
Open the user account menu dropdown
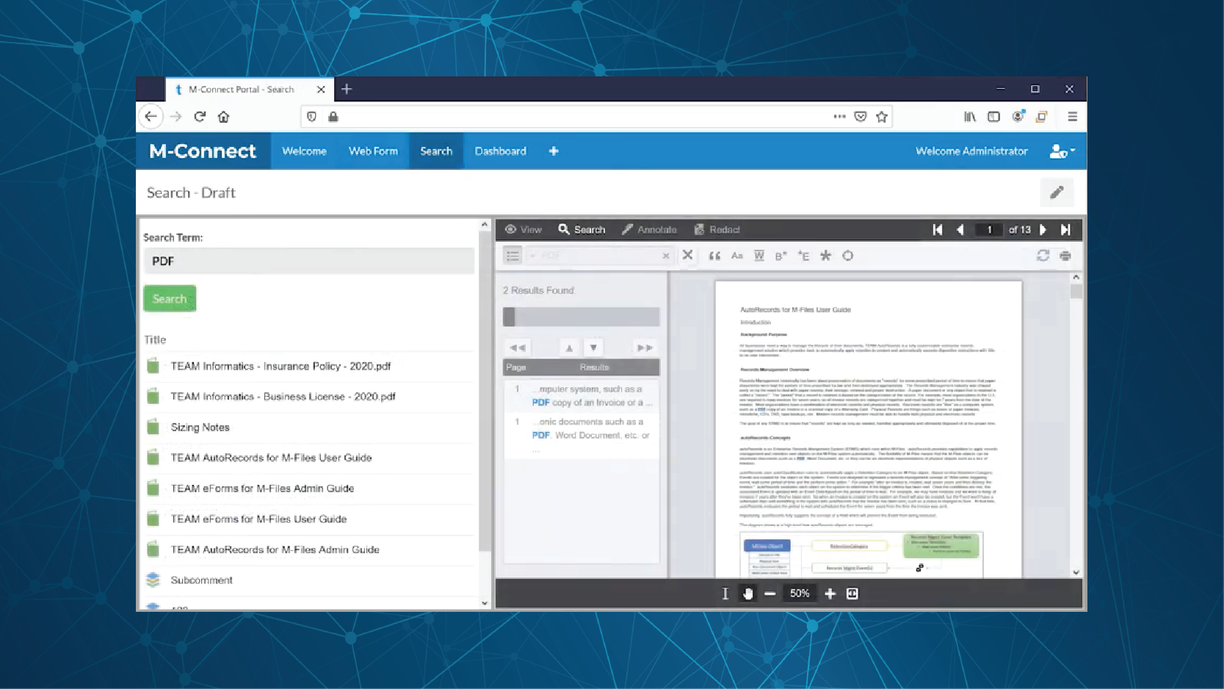tap(1062, 152)
